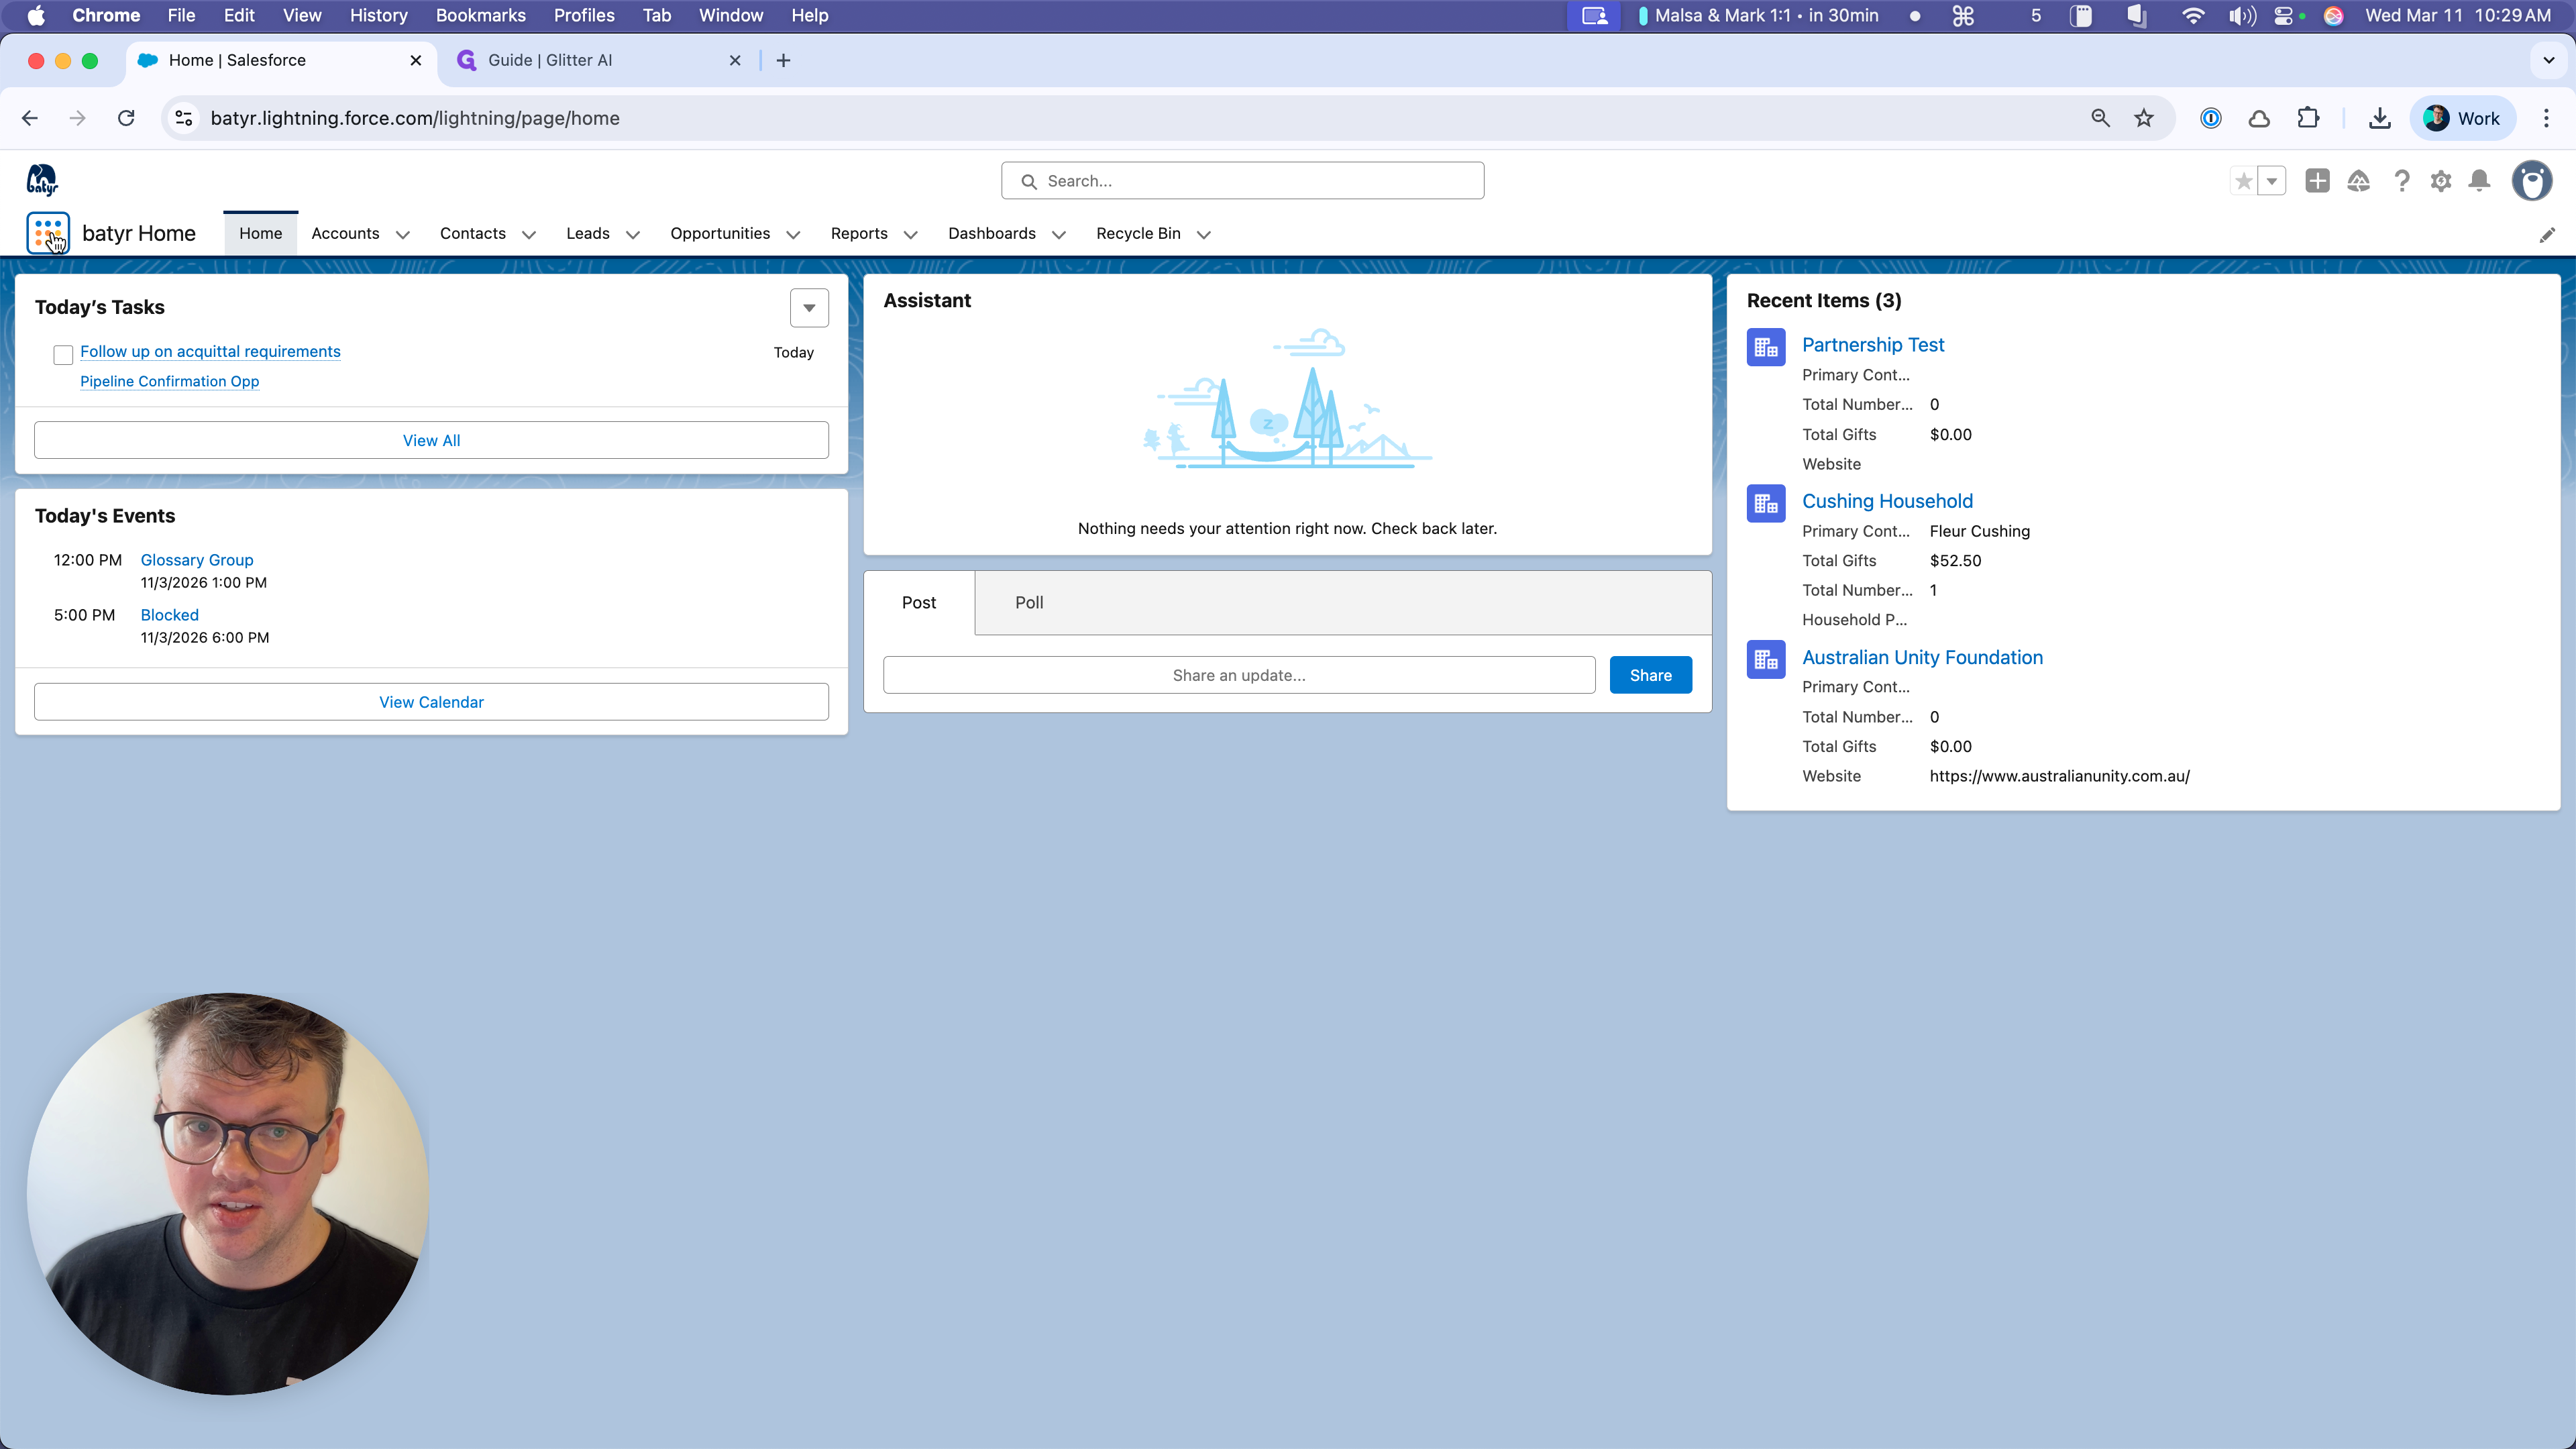This screenshot has width=2576, height=1449.
Task: Open the Notifications bell
Action: [2480, 181]
